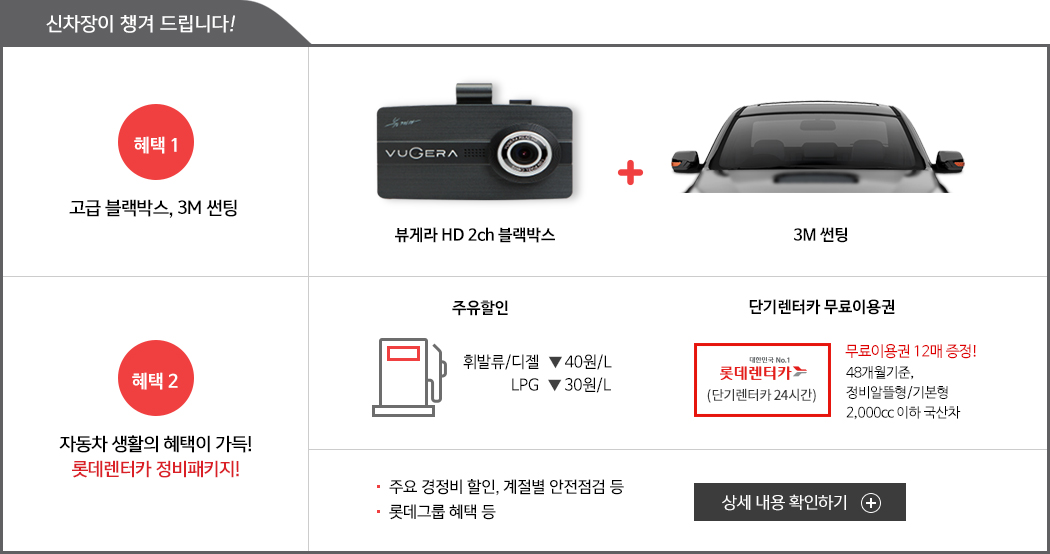Viewport: 1050px width, 554px height.
Task: Click the down triangle beside 30원/L
Action: (554, 385)
